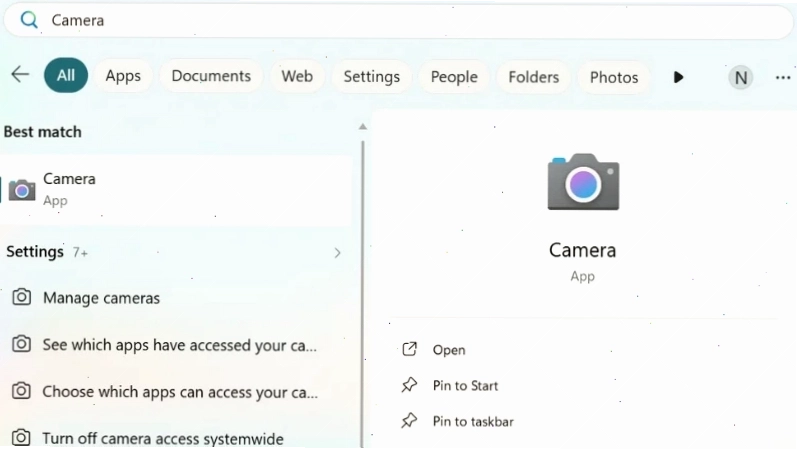Open the Camera app best match
The image size is (797, 450).
coord(176,190)
